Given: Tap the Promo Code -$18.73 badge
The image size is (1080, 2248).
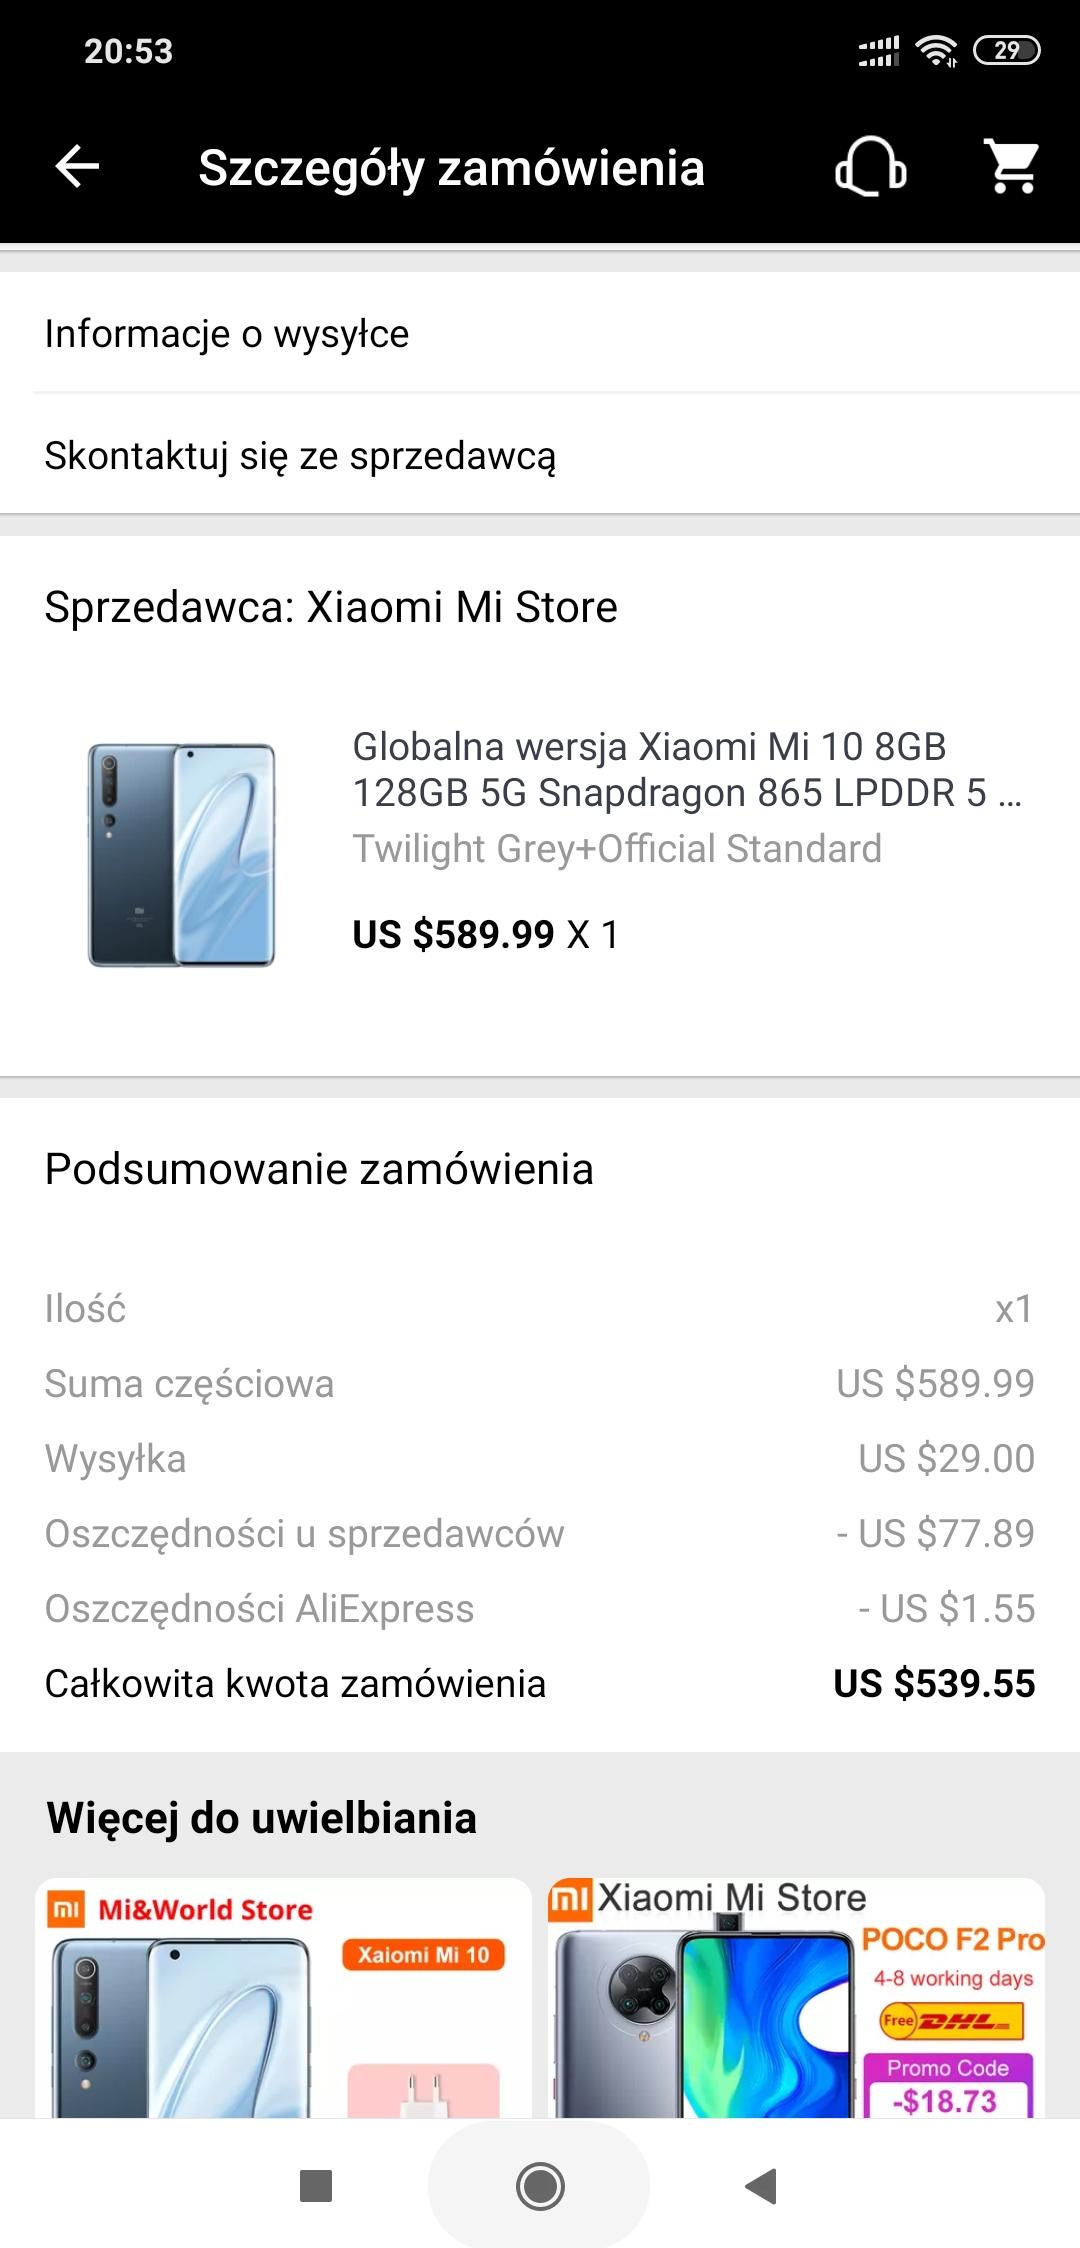Looking at the screenshot, I should [x=947, y=2088].
